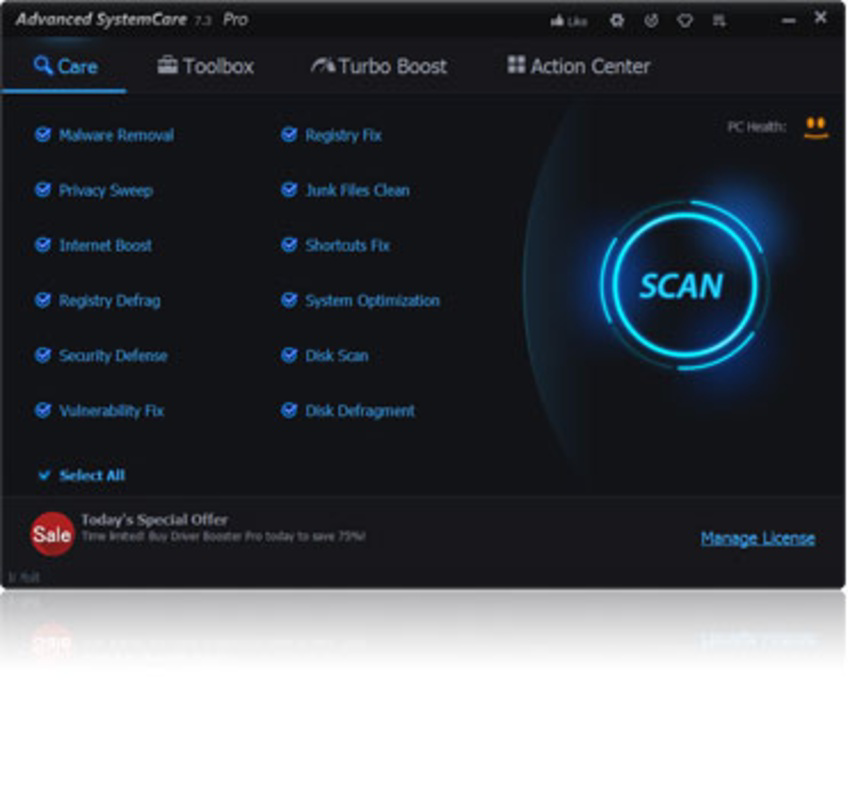Open the Manage License link
This screenshot has width=848, height=800.
pos(758,538)
